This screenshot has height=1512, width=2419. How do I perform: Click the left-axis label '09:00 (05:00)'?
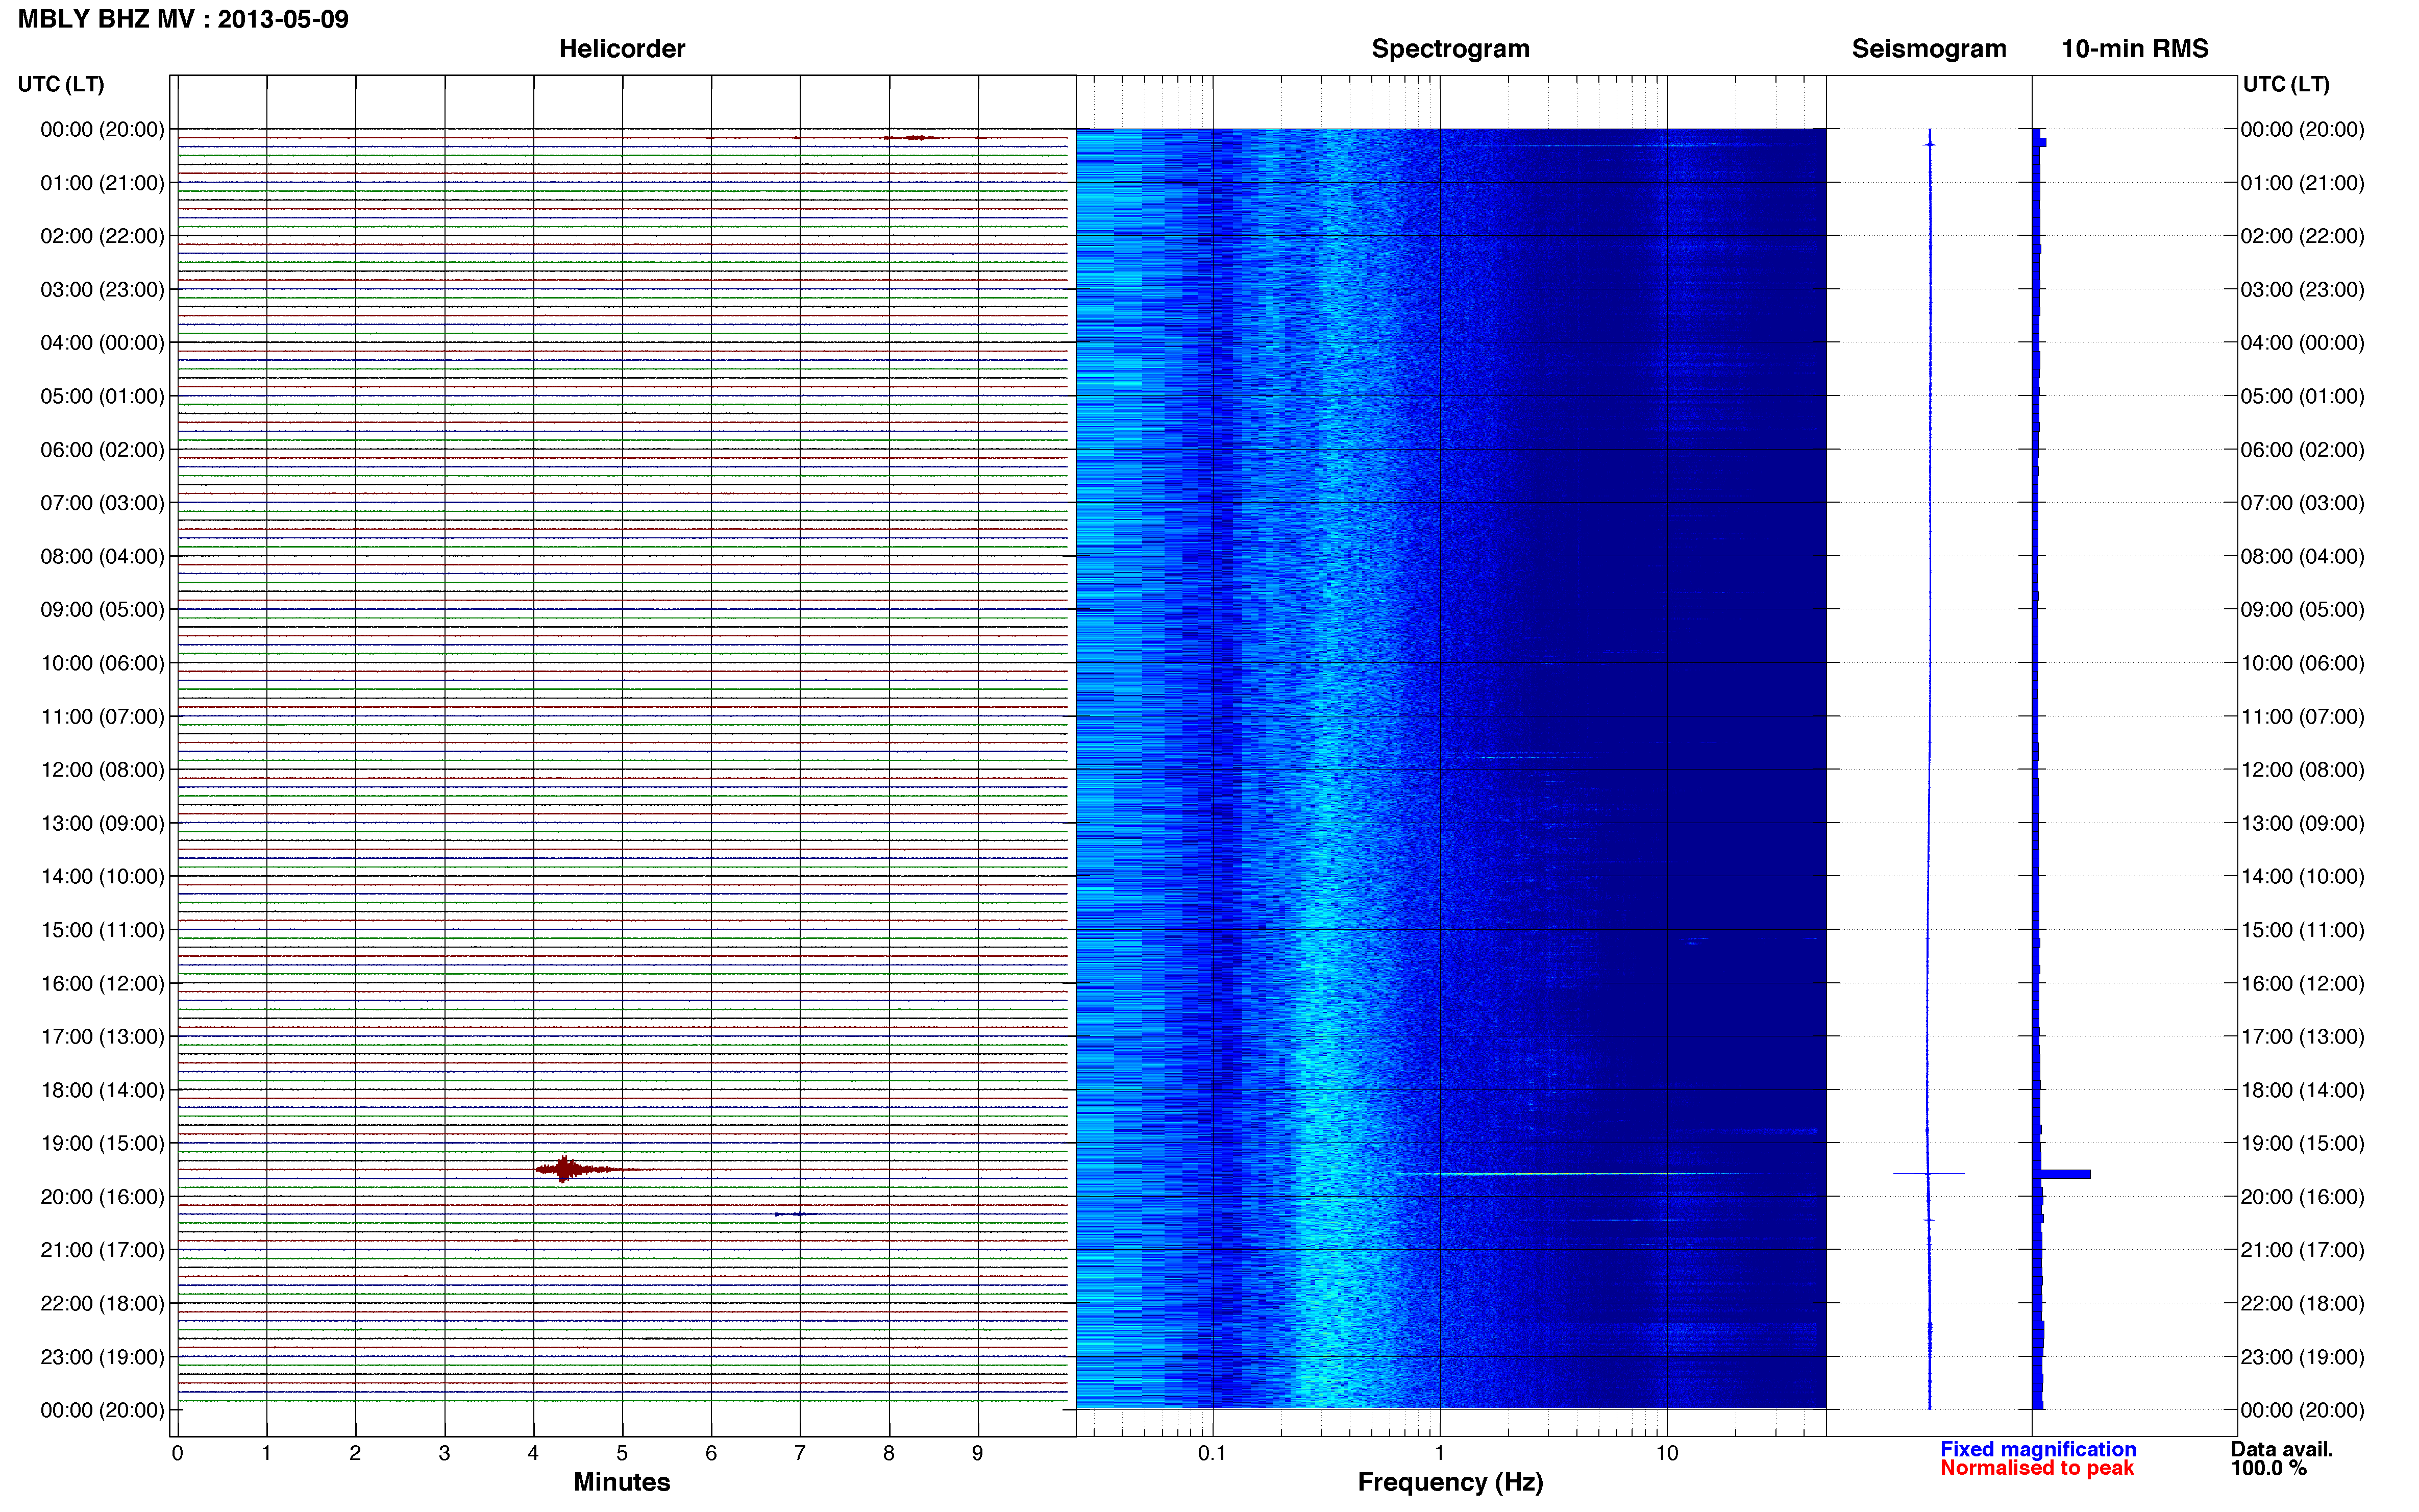tap(102, 610)
